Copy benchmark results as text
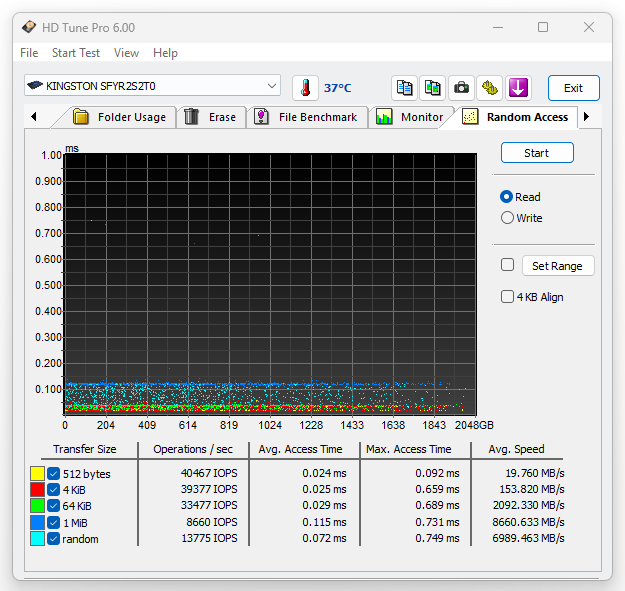The width and height of the screenshot is (625, 591). pos(405,88)
